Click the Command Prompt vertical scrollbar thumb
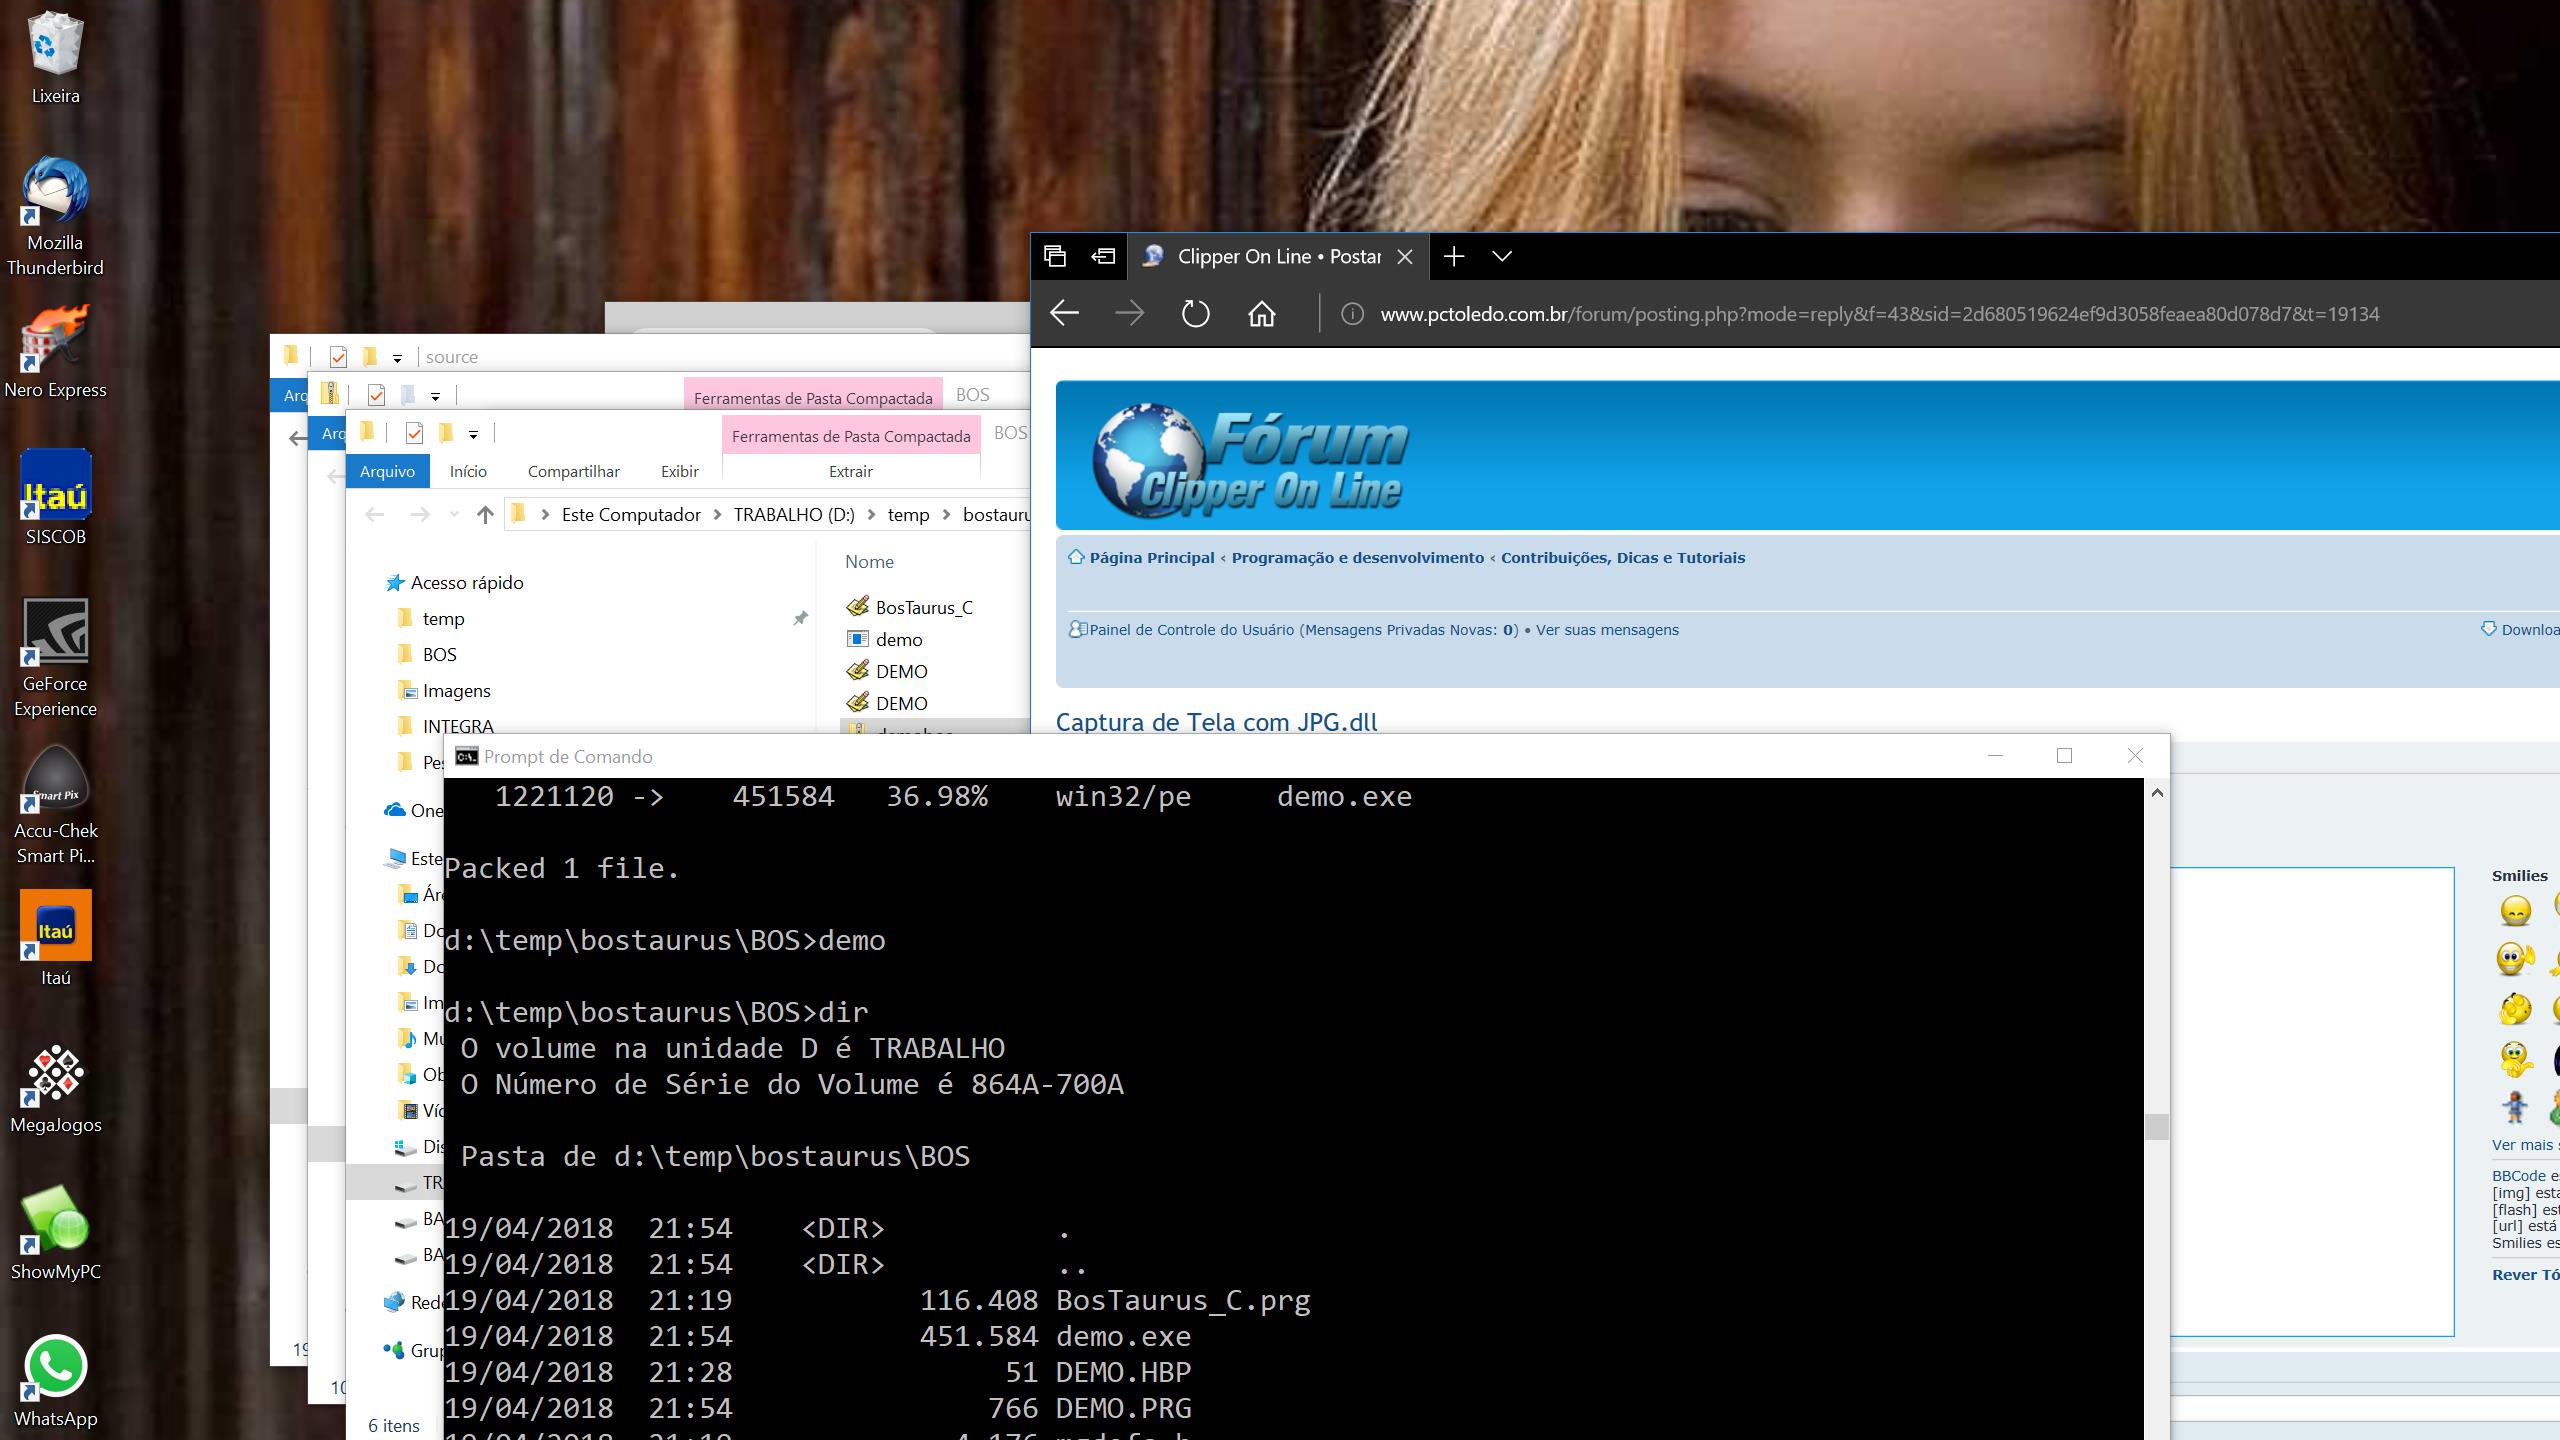Screen dimensions: 2560x1440 2157,1127
